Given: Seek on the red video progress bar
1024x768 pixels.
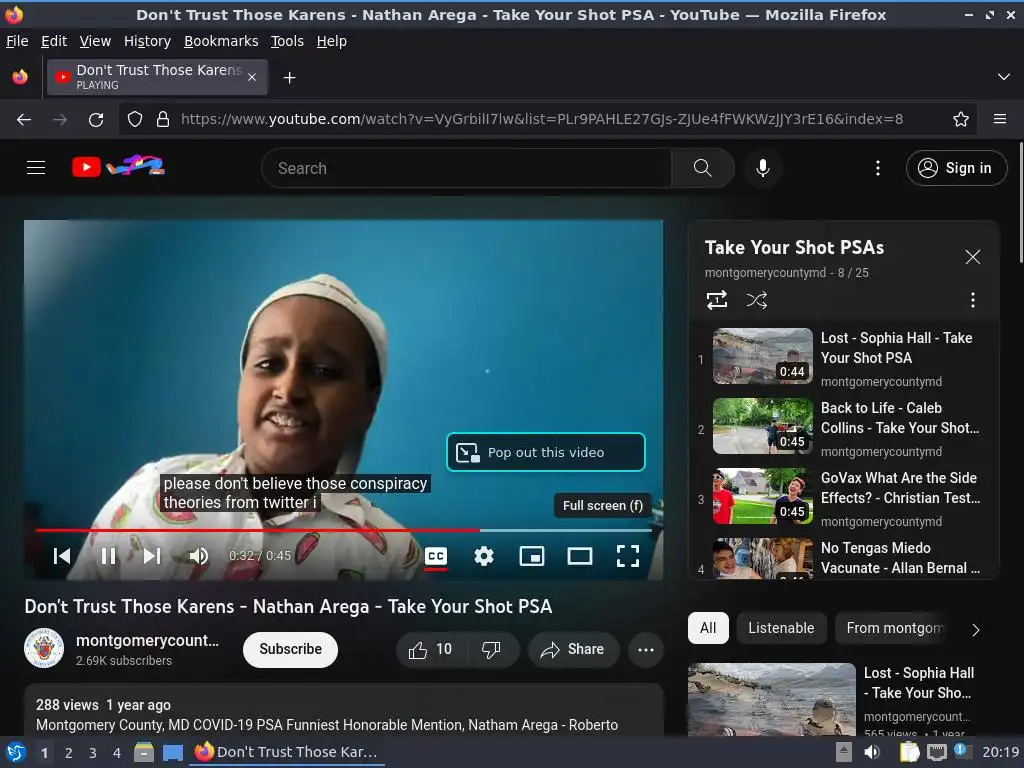Looking at the screenshot, I should tap(344, 530).
